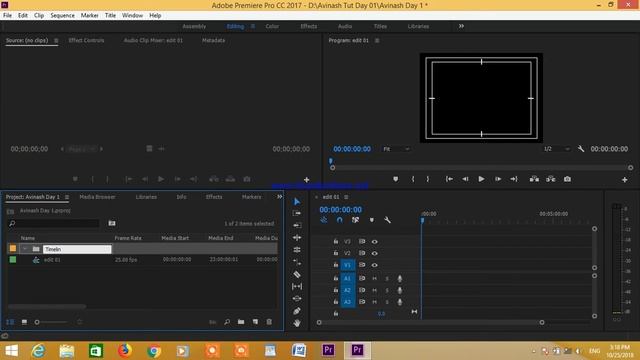Image resolution: width=640 pixels, height=360 pixels.
Task: Select the Selection tool arrow
Action: [x=297, y=202]
